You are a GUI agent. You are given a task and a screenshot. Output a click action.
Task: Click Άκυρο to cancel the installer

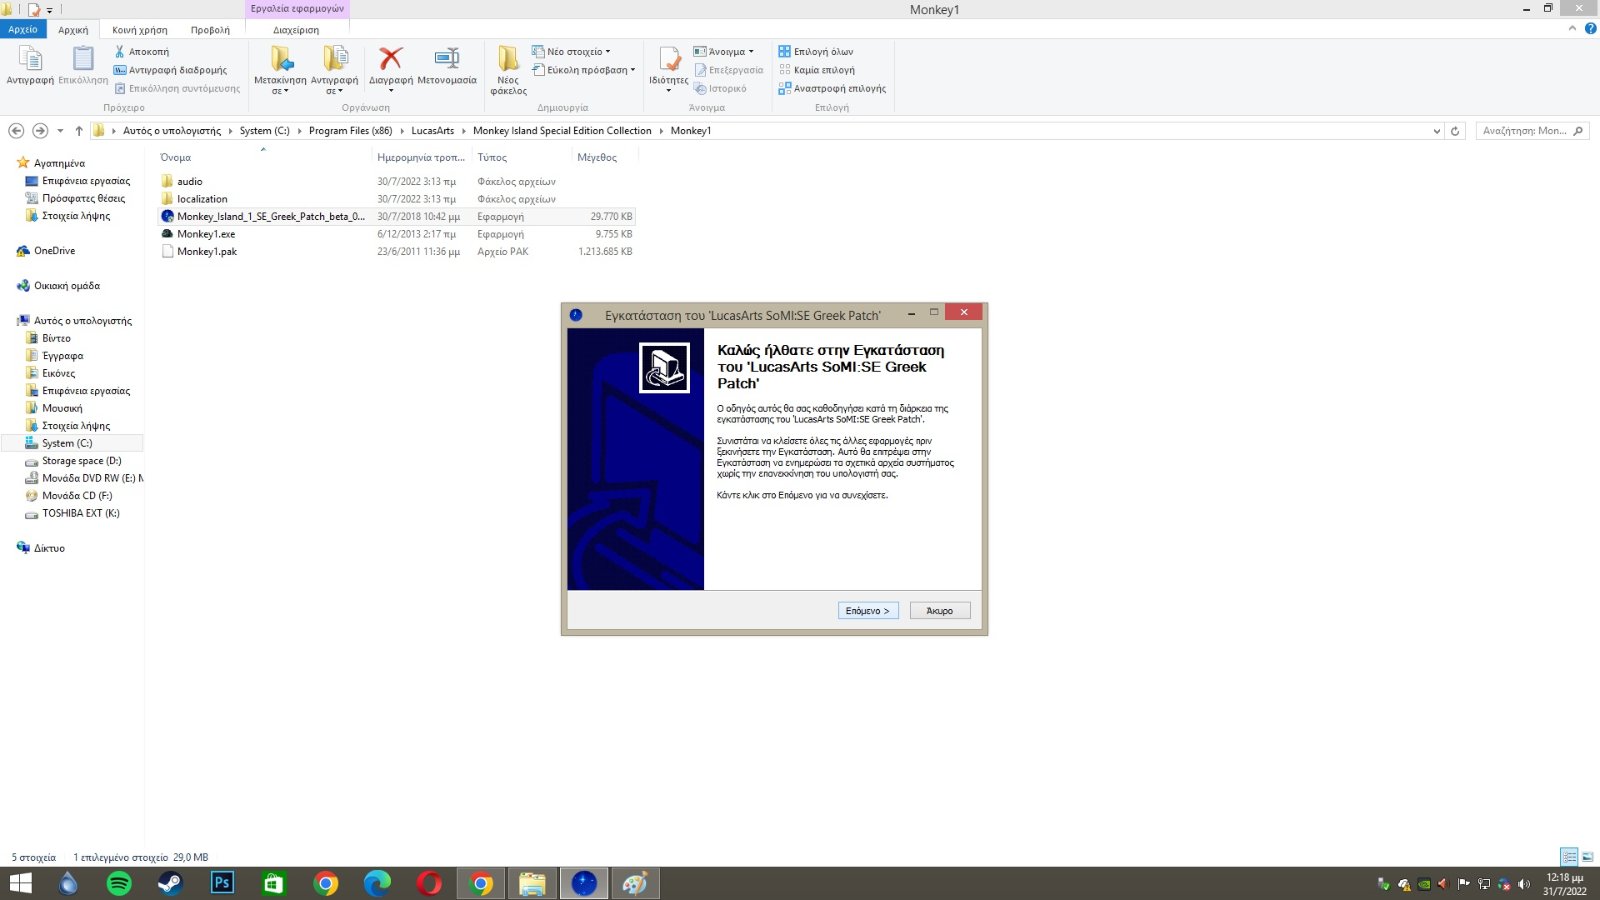940,611
